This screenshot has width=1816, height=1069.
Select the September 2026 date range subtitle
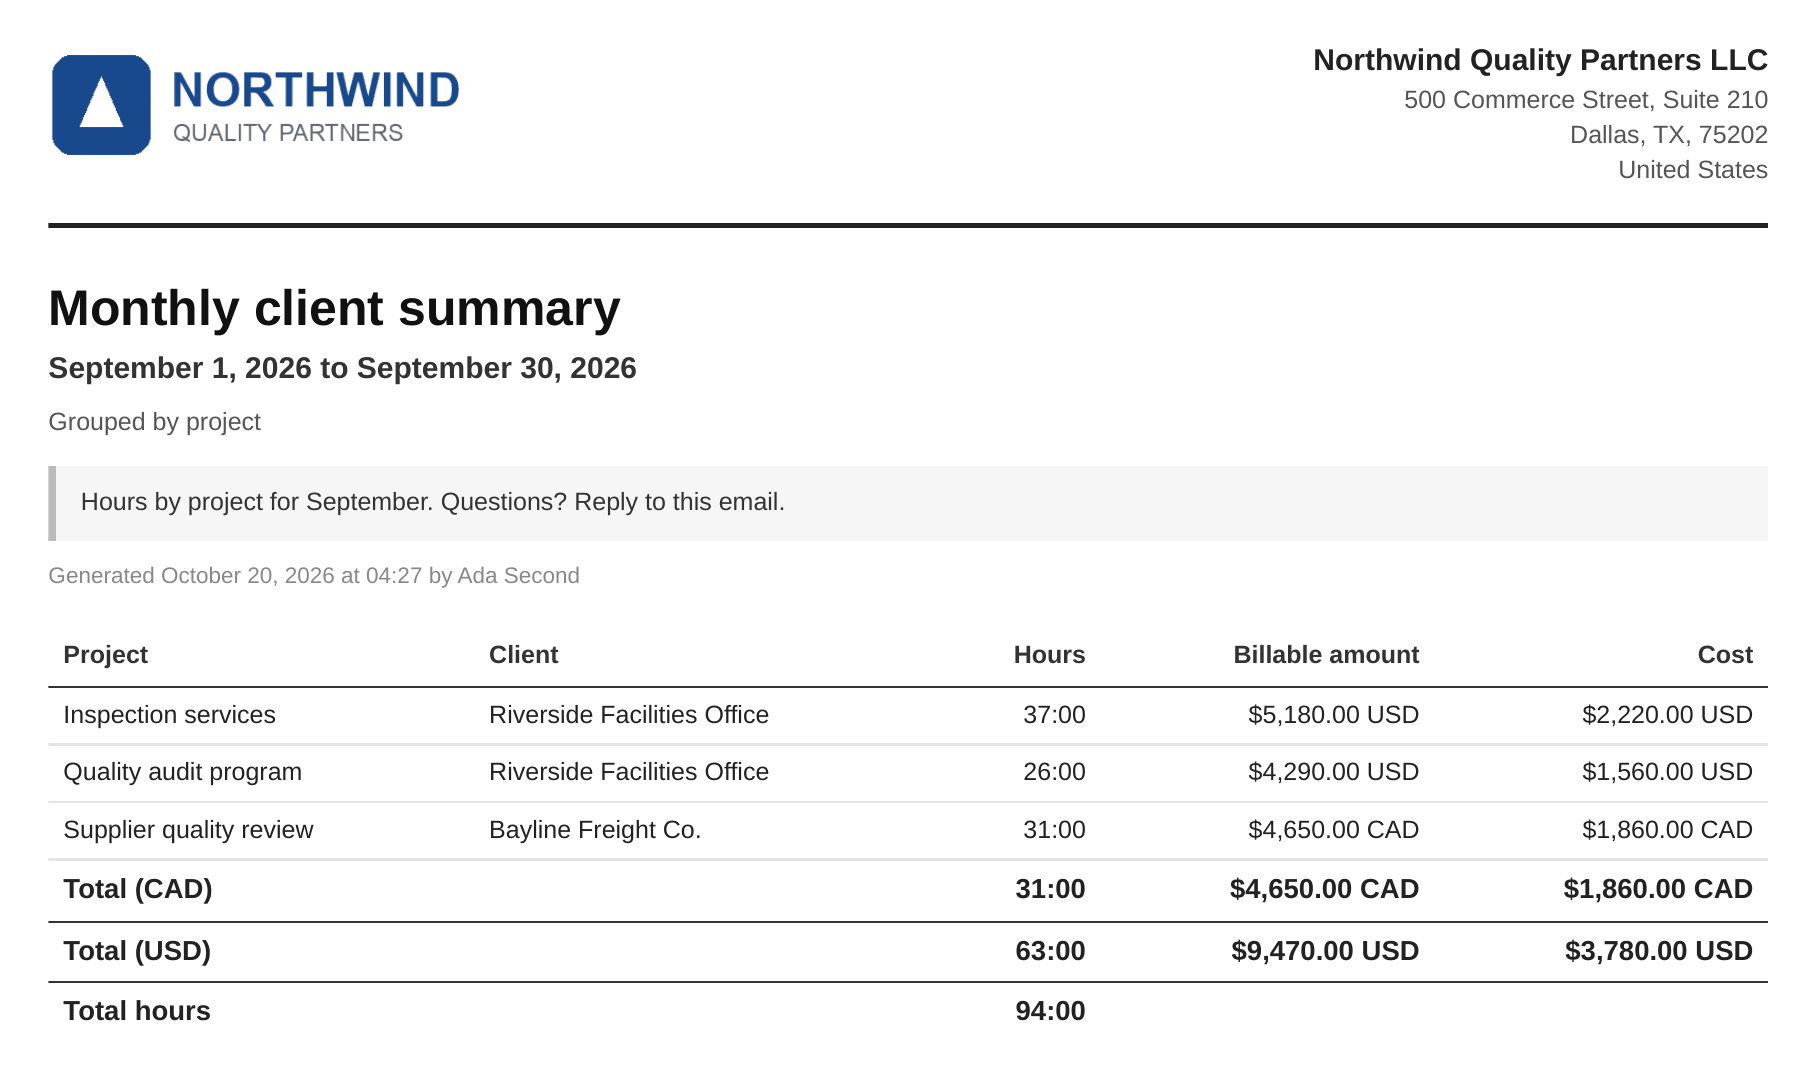pos(343,368)
